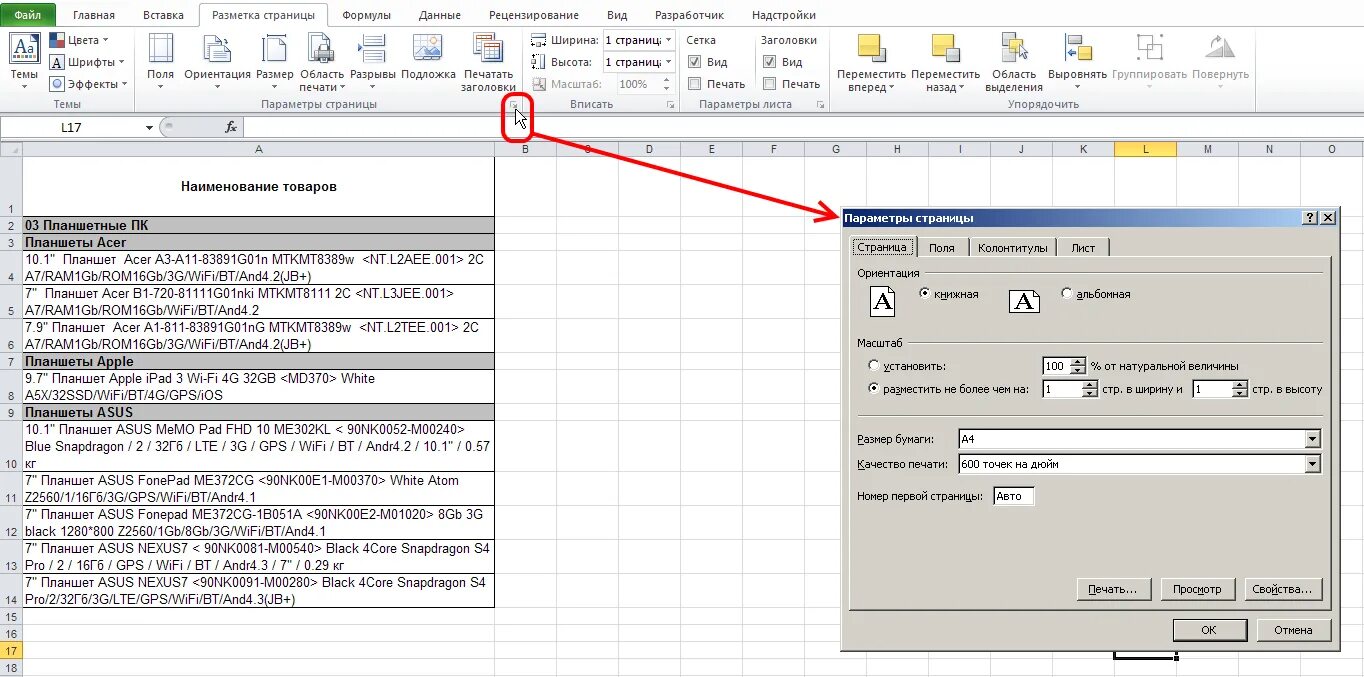Select row 17 header
This screenshot has height=677, width=1364.
coord(11,650)
